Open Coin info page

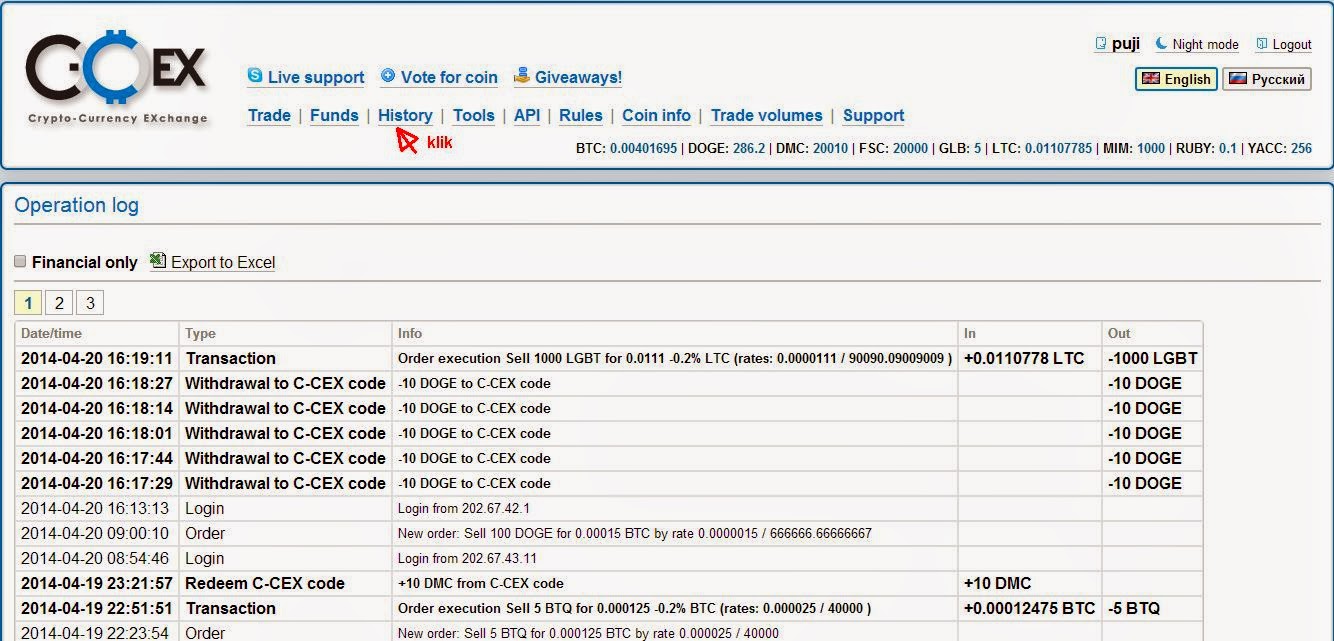click(x=656, y=115)
